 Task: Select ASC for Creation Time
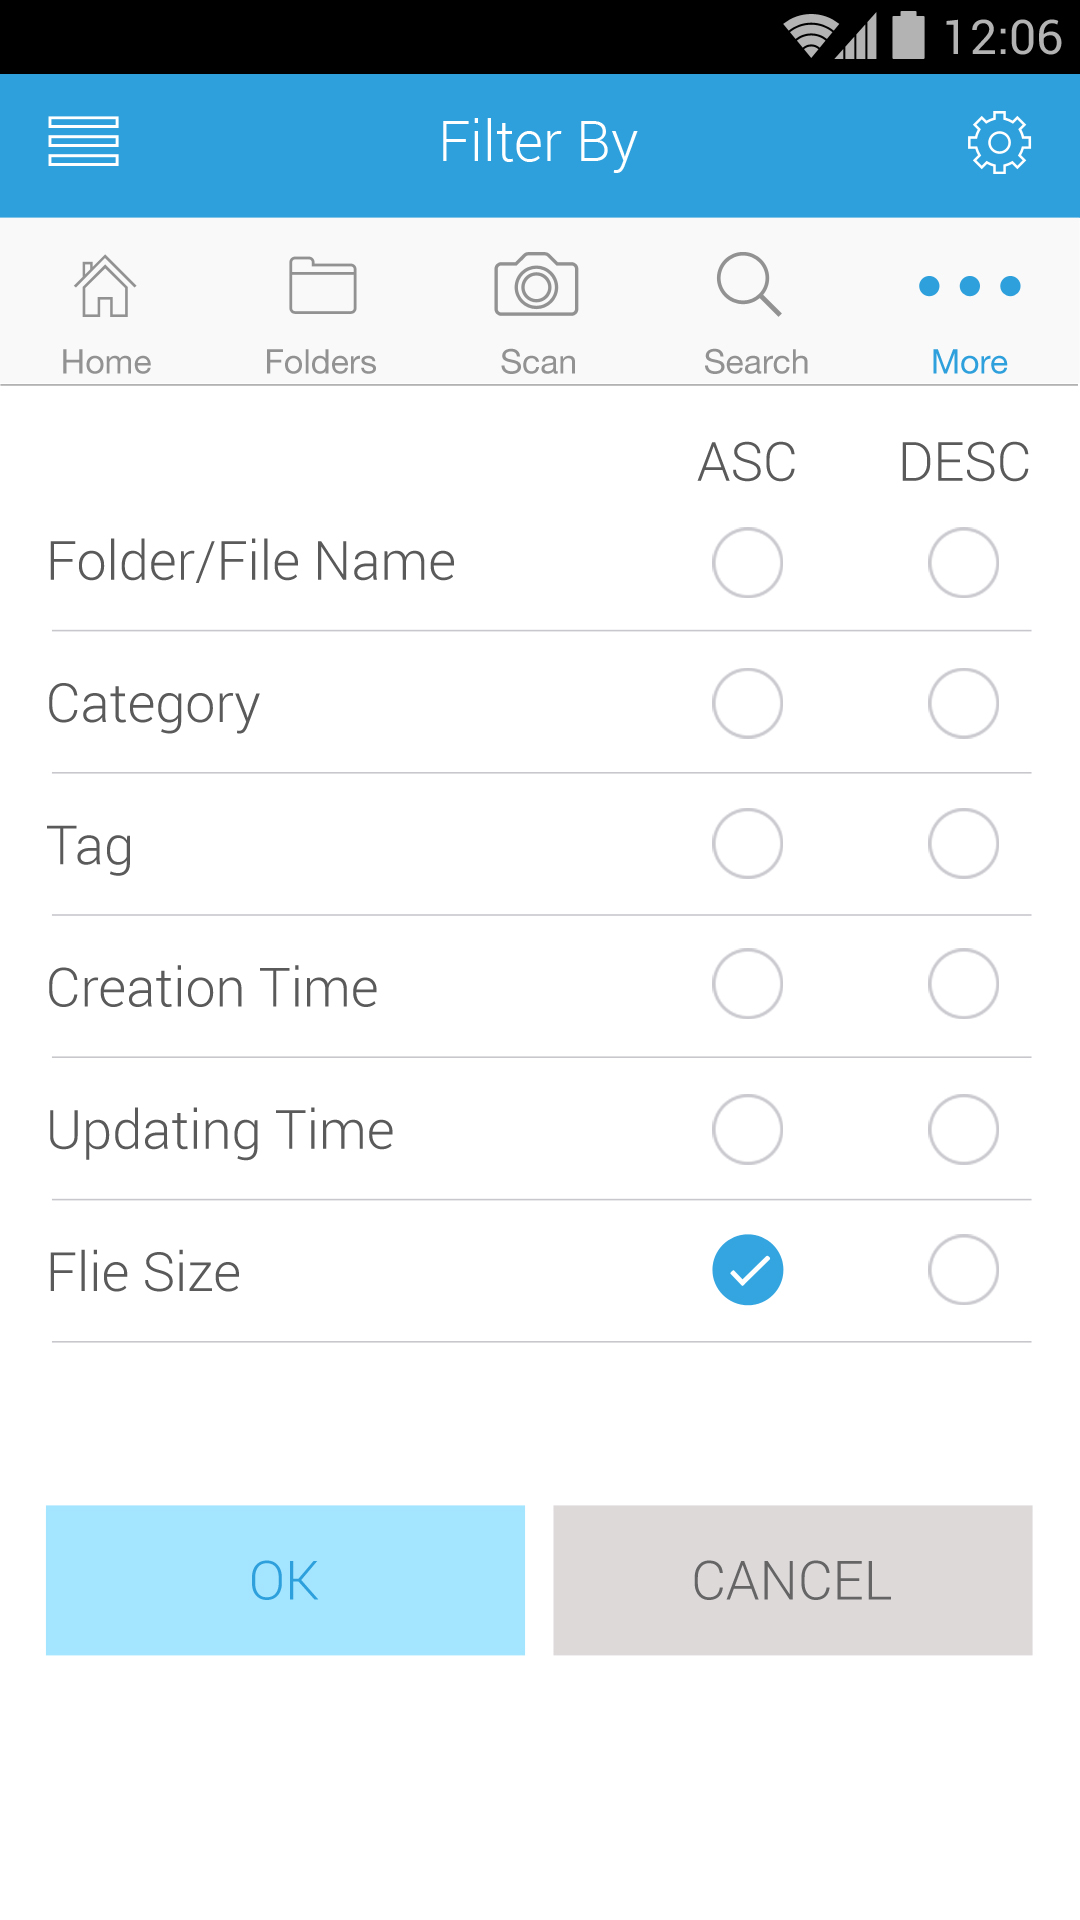747,984
